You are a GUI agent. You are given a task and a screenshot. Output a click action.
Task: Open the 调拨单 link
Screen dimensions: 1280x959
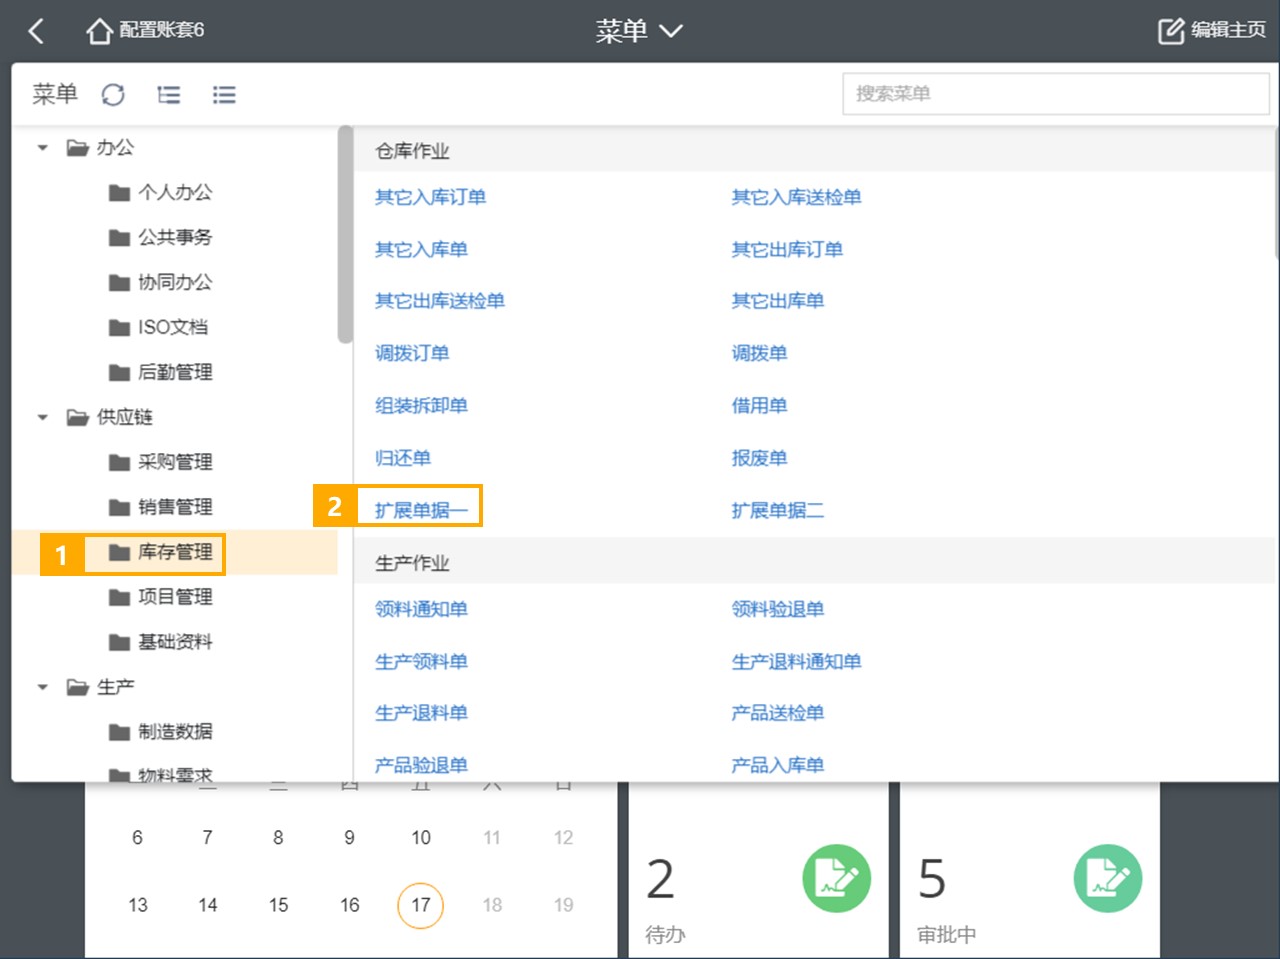[x=759, y=353]
